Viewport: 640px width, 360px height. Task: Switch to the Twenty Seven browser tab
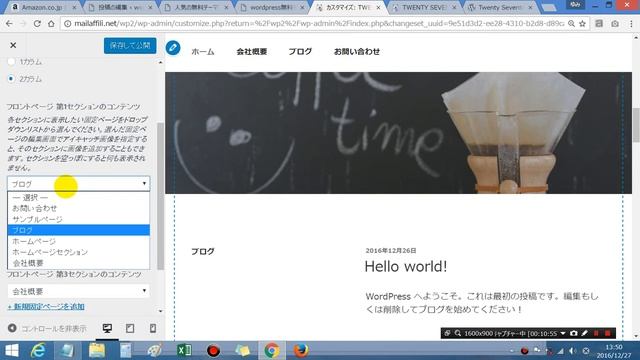click(x=500, y=7)
